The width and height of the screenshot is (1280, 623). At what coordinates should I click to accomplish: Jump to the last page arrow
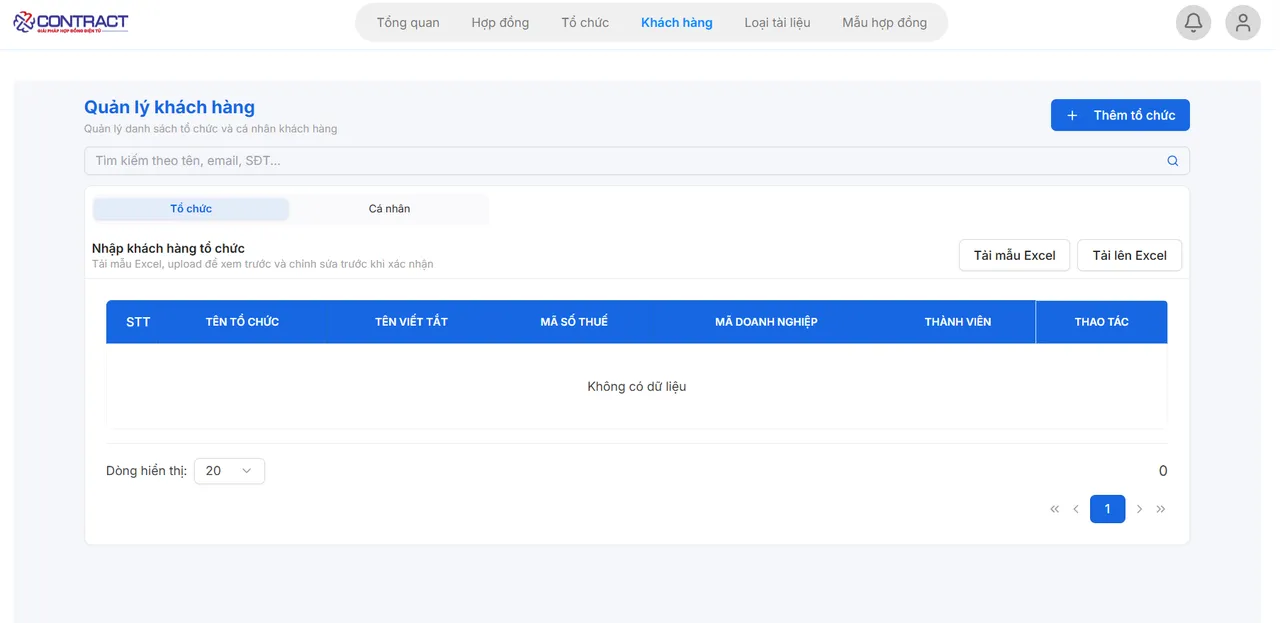pyautogui.click(x=1161, y=509)
